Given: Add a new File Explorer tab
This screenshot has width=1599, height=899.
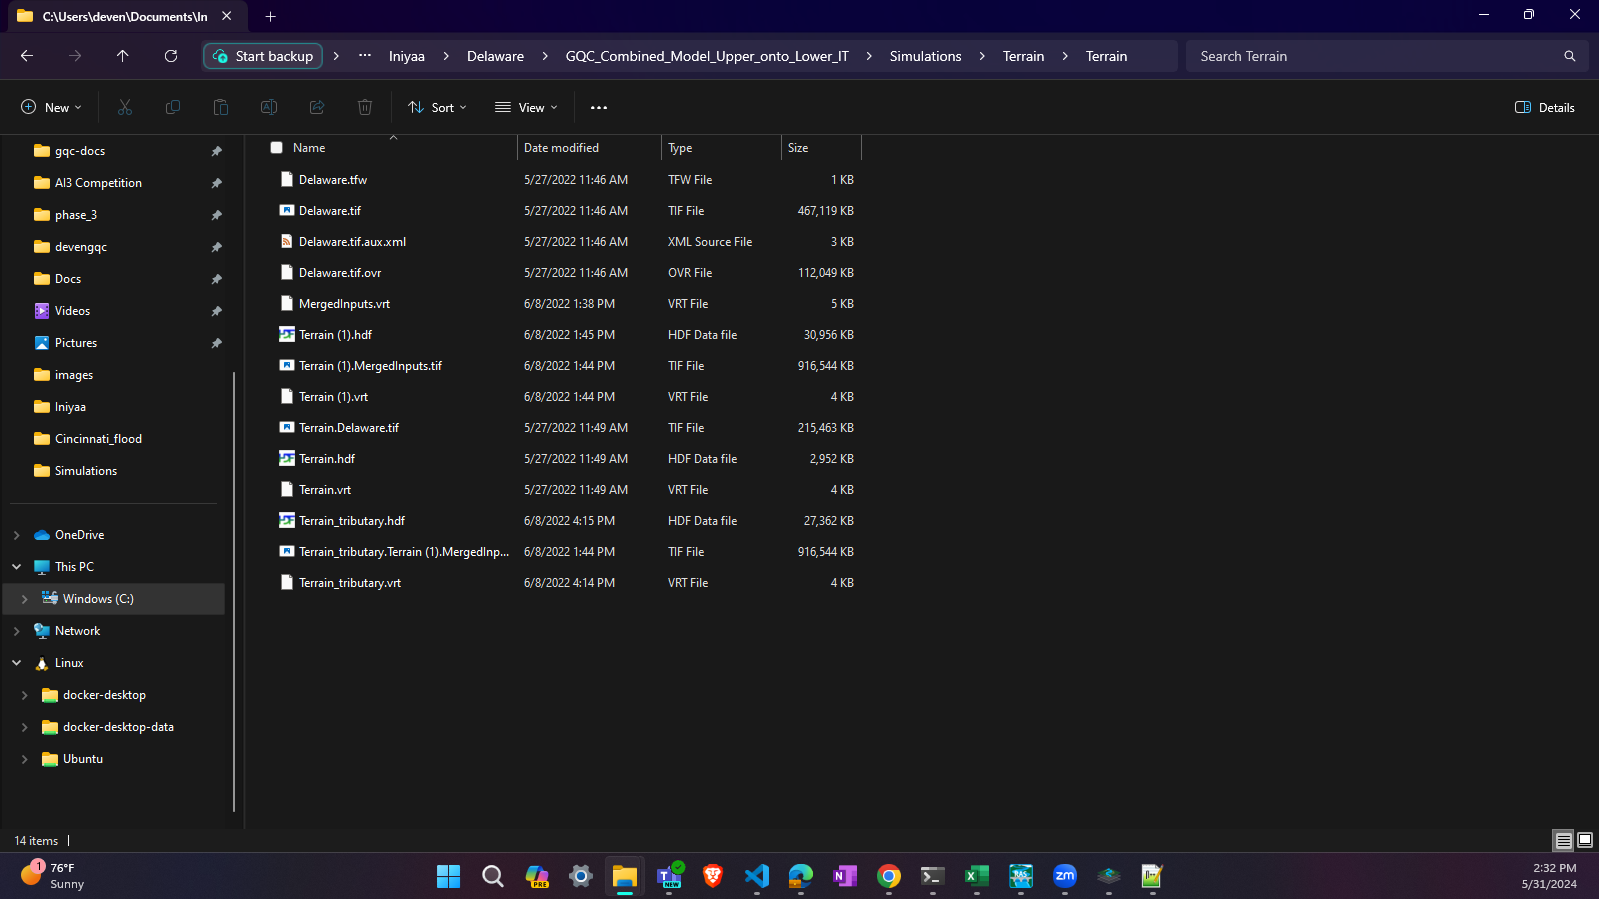Looking at the screenshot, I should click(x=270, y=16).
